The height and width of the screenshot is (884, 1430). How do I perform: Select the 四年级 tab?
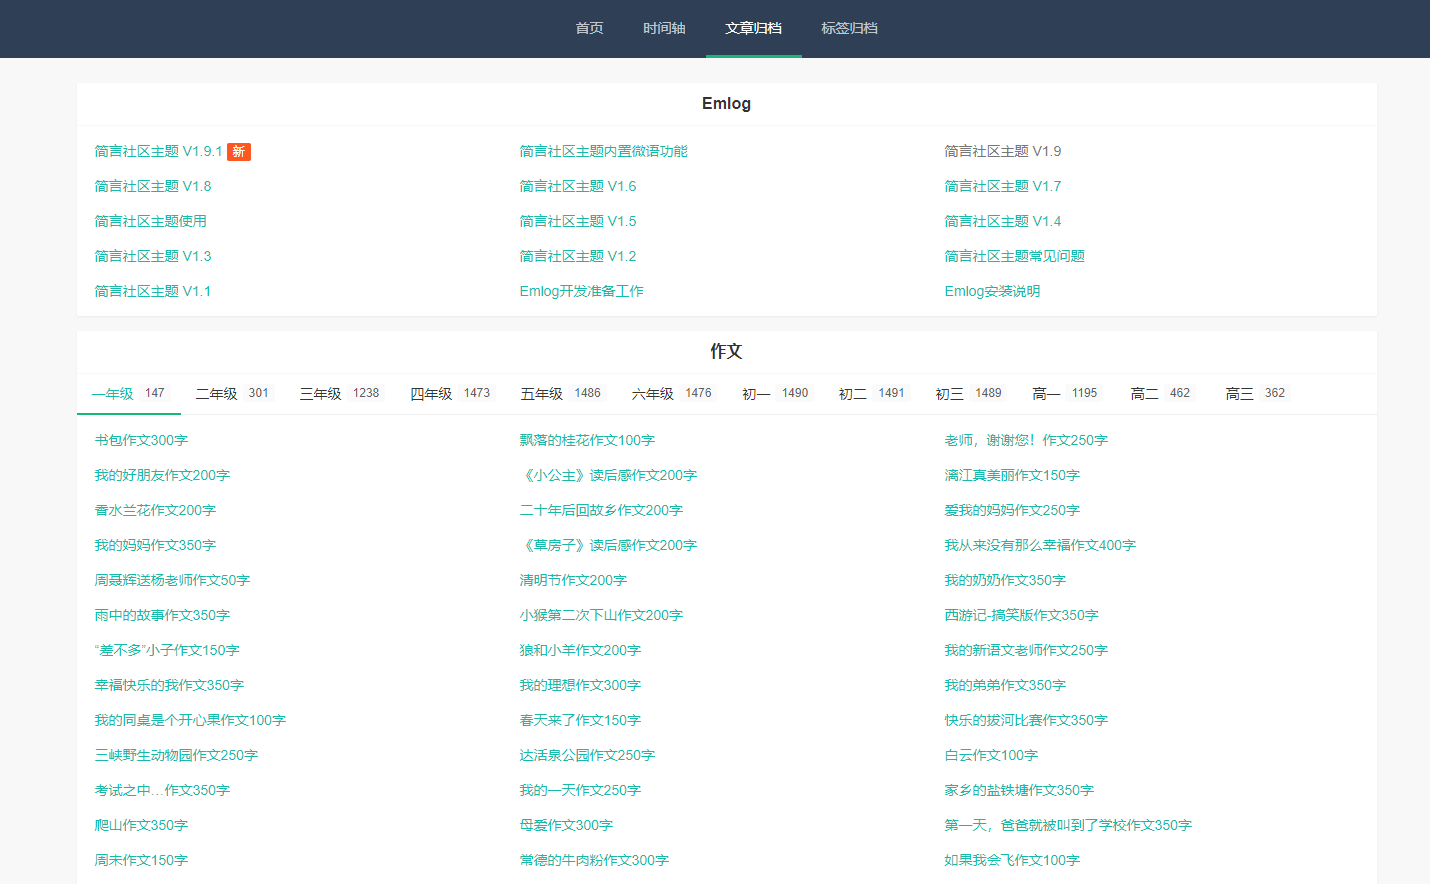click(x=451, y=393)
